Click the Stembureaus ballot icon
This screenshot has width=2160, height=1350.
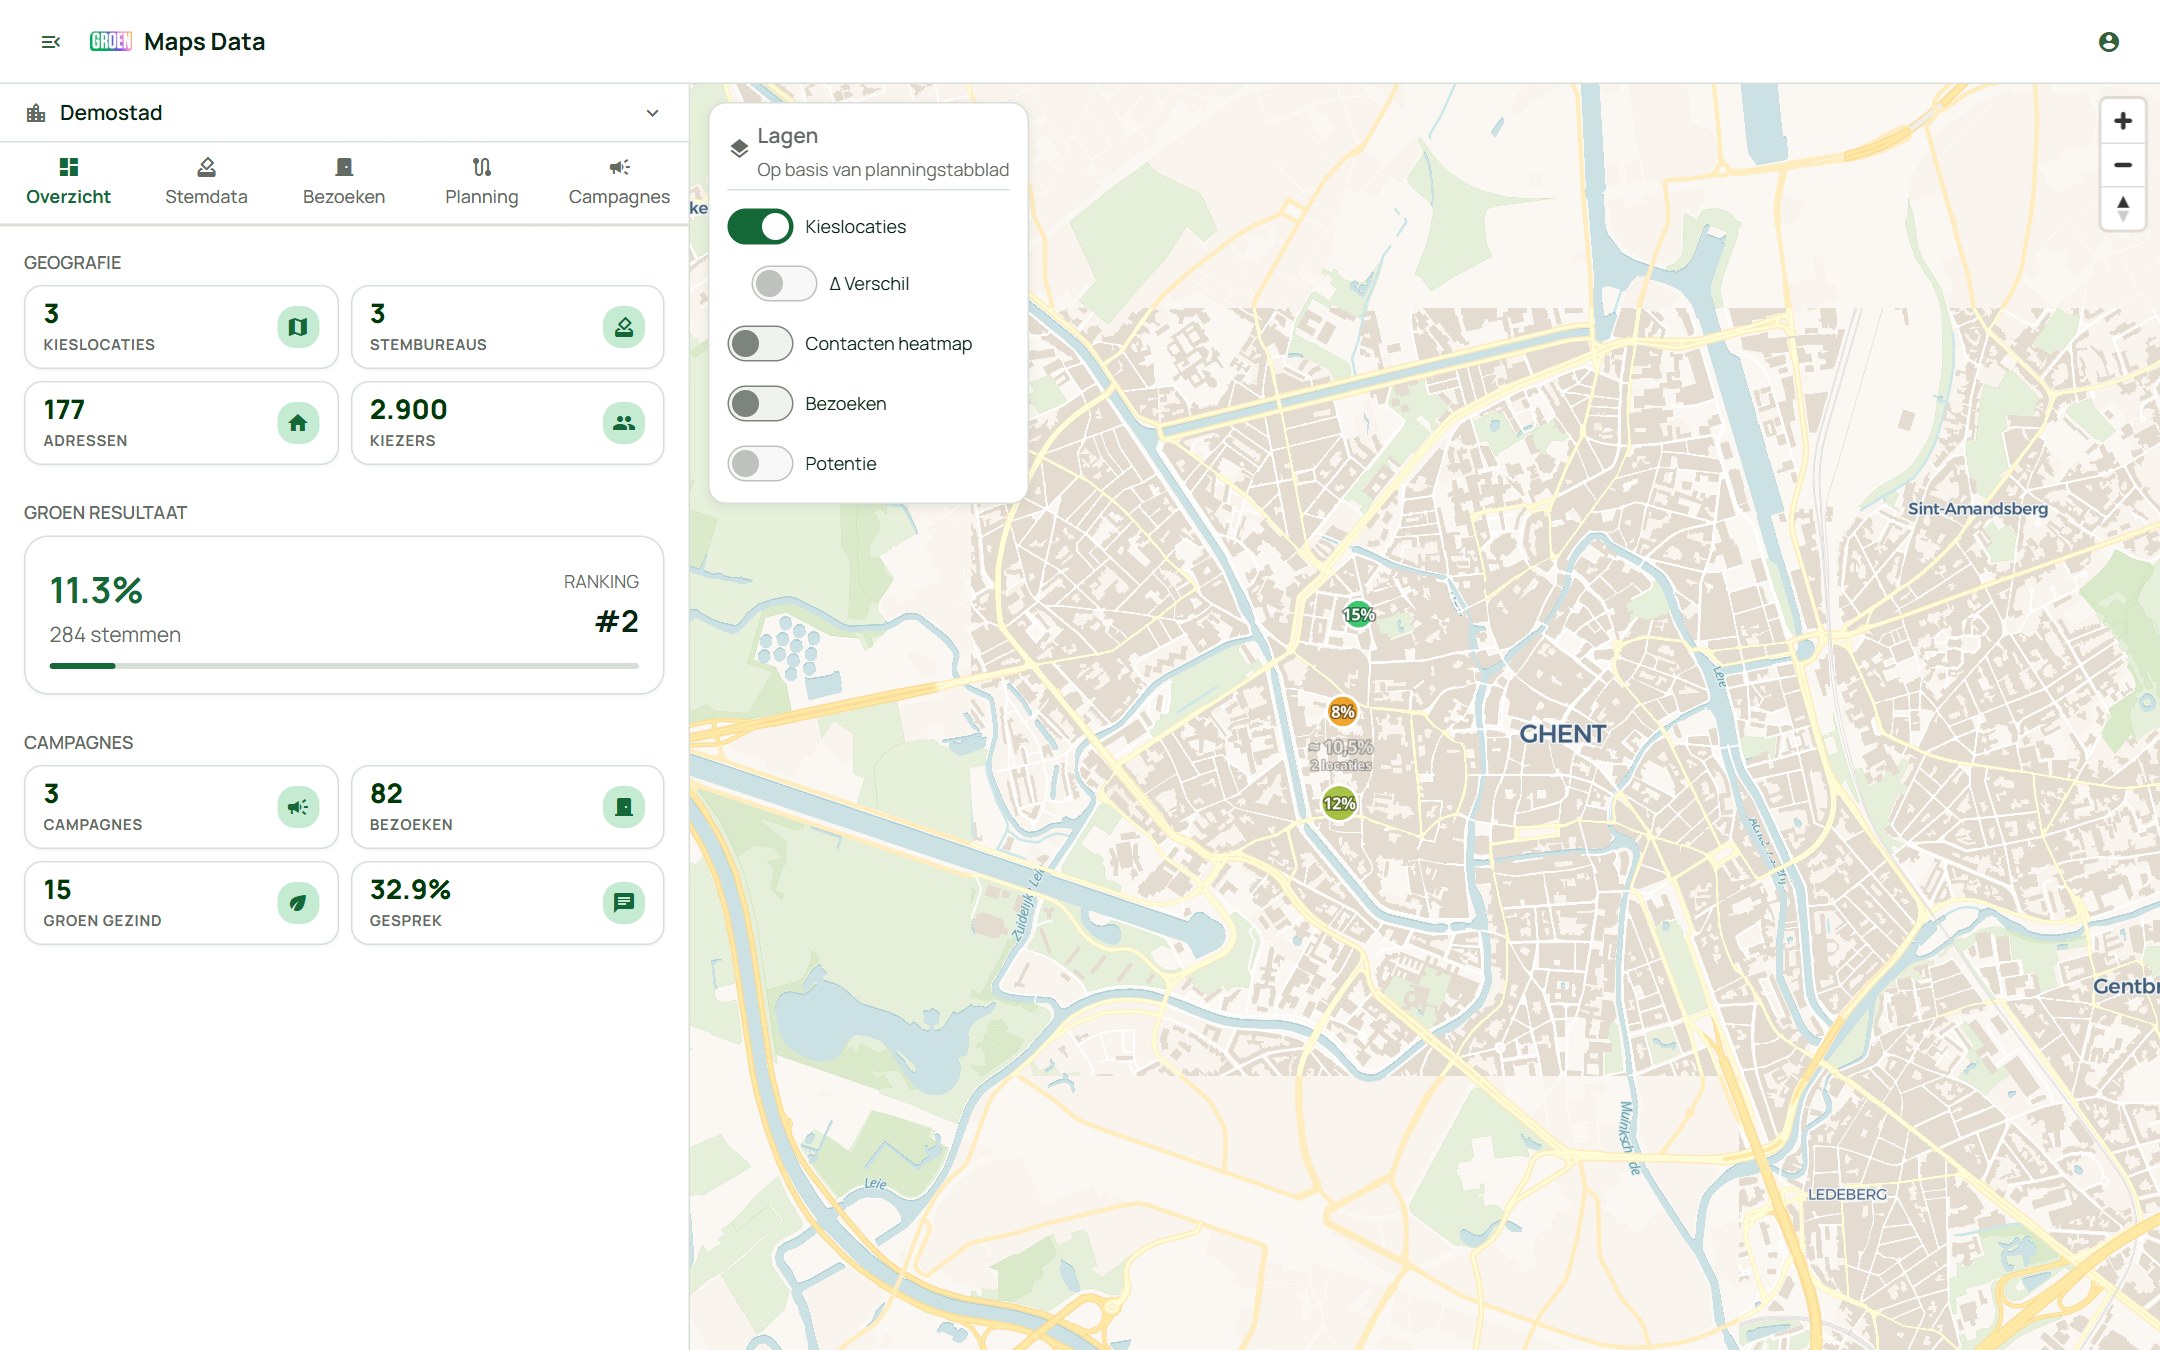point(624,327)
